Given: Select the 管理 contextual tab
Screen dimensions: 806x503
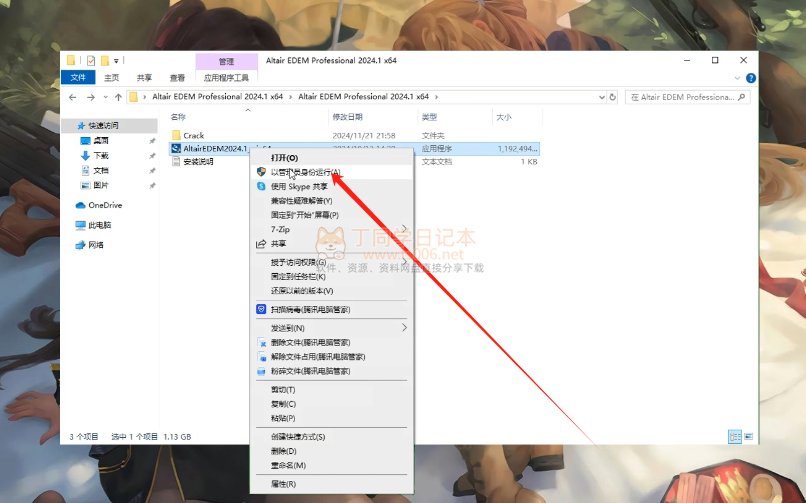Looking at the screenshot, I should [x=226, y=61].
